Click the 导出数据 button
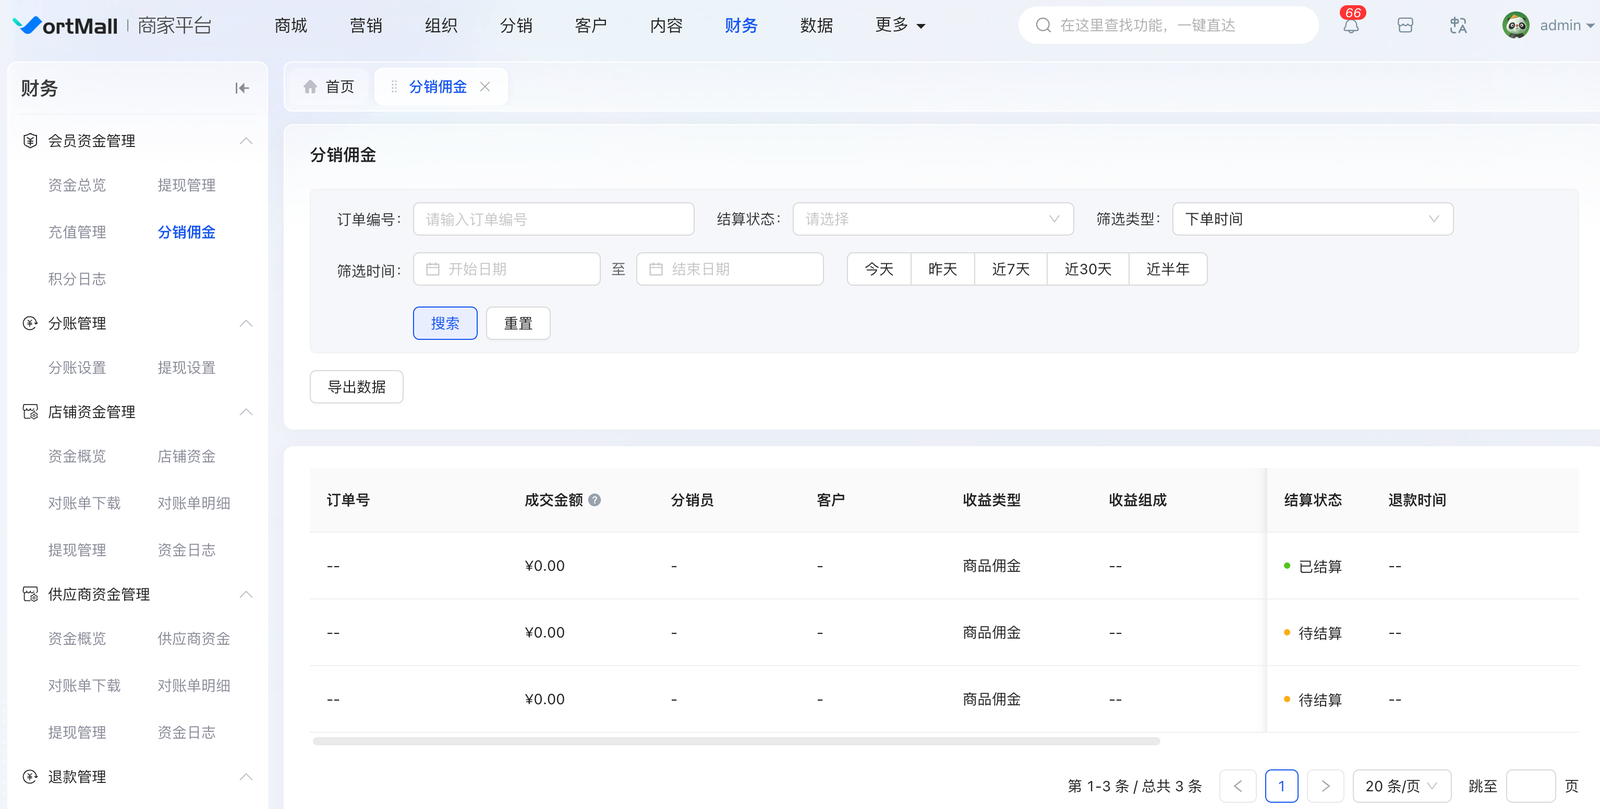 pyautogui.click(x=357, y=387)
